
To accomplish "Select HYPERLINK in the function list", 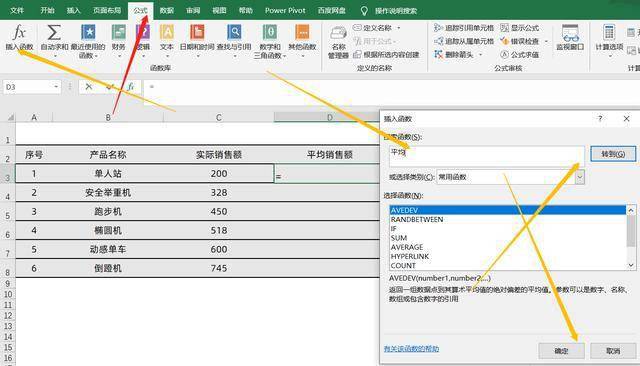I will [x=508, y=257].
